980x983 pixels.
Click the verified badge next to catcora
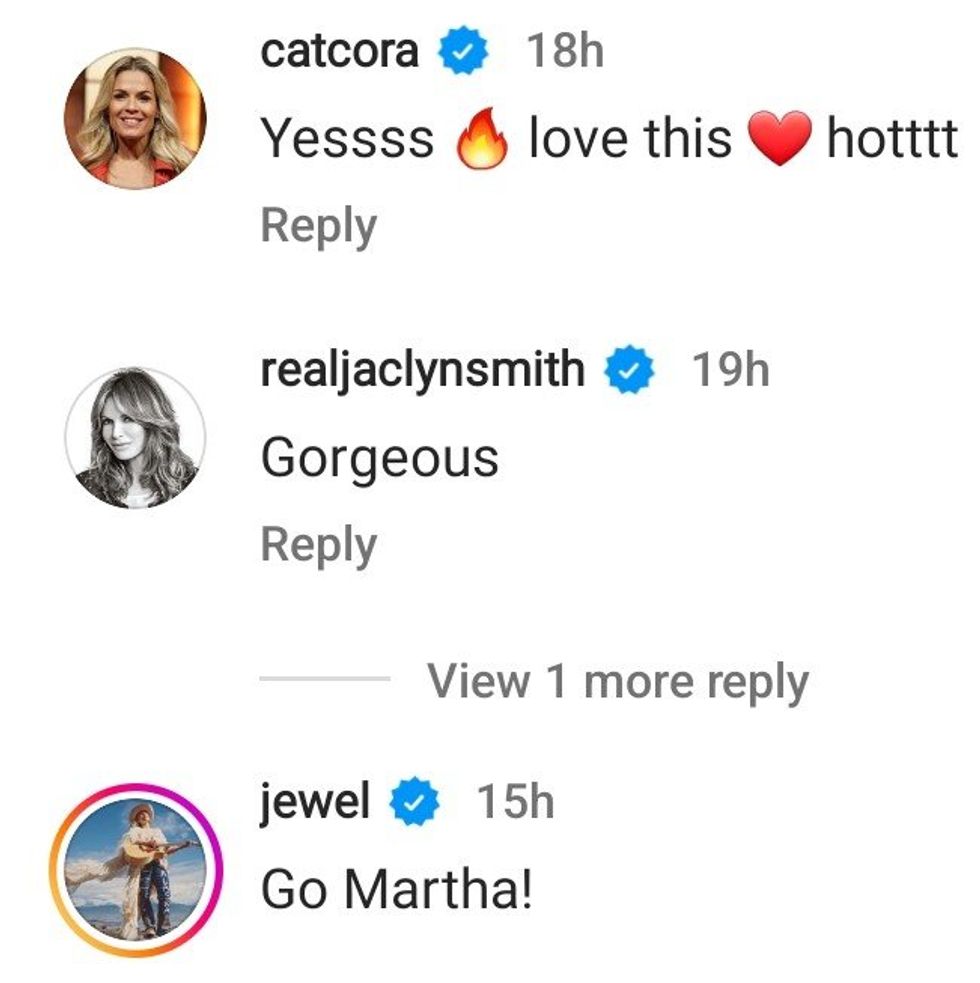(462, 51)
